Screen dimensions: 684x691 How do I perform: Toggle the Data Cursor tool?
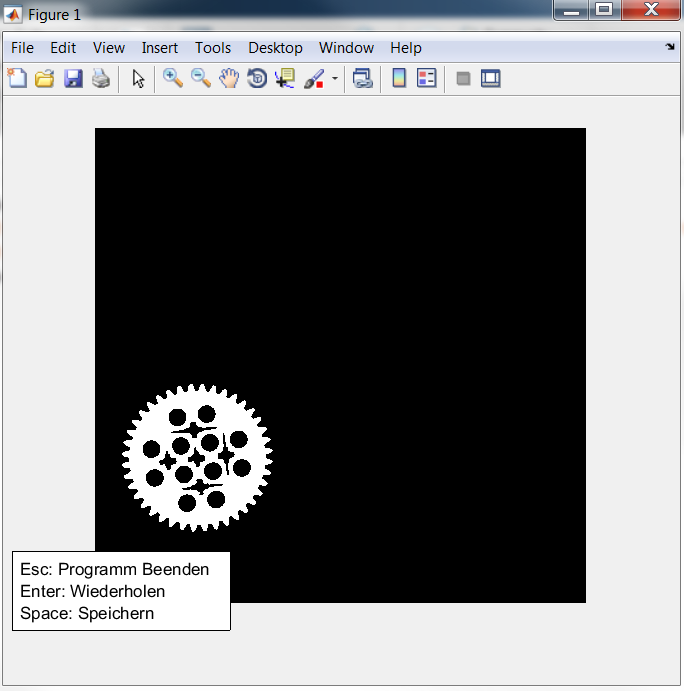(285, 78)
